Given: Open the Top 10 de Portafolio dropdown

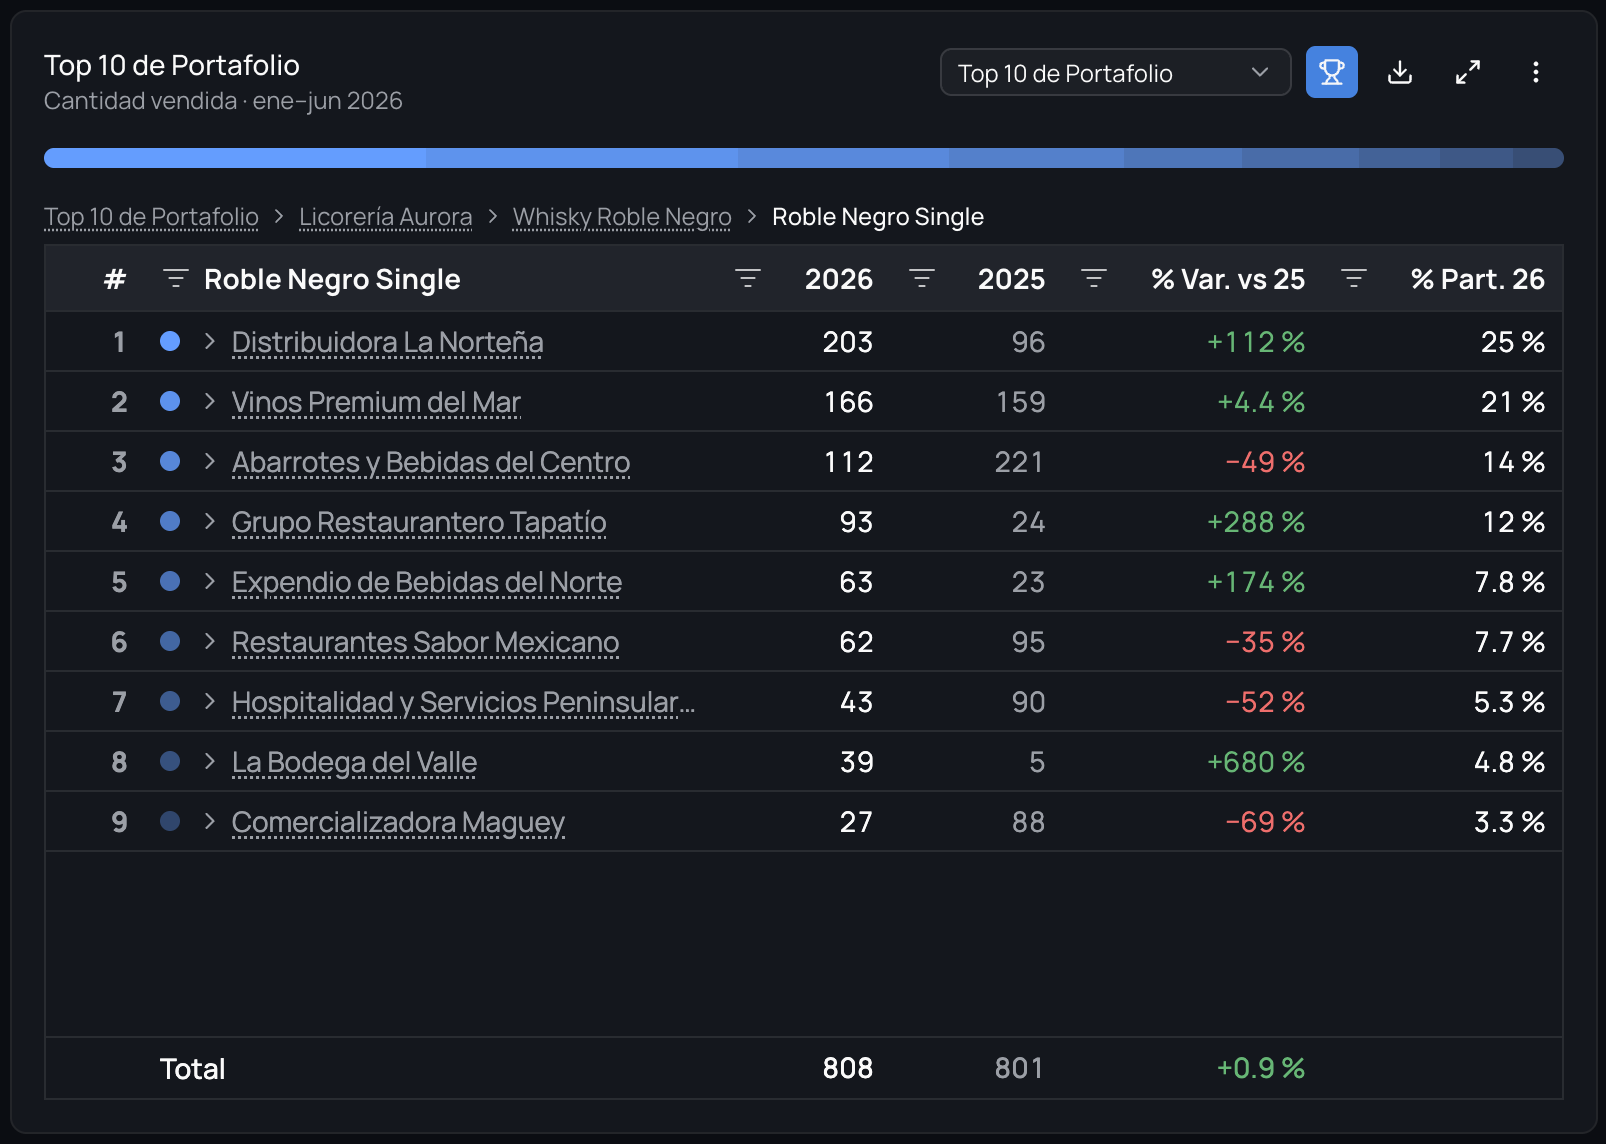Looking at the screenshot, I should (1115, 73).
